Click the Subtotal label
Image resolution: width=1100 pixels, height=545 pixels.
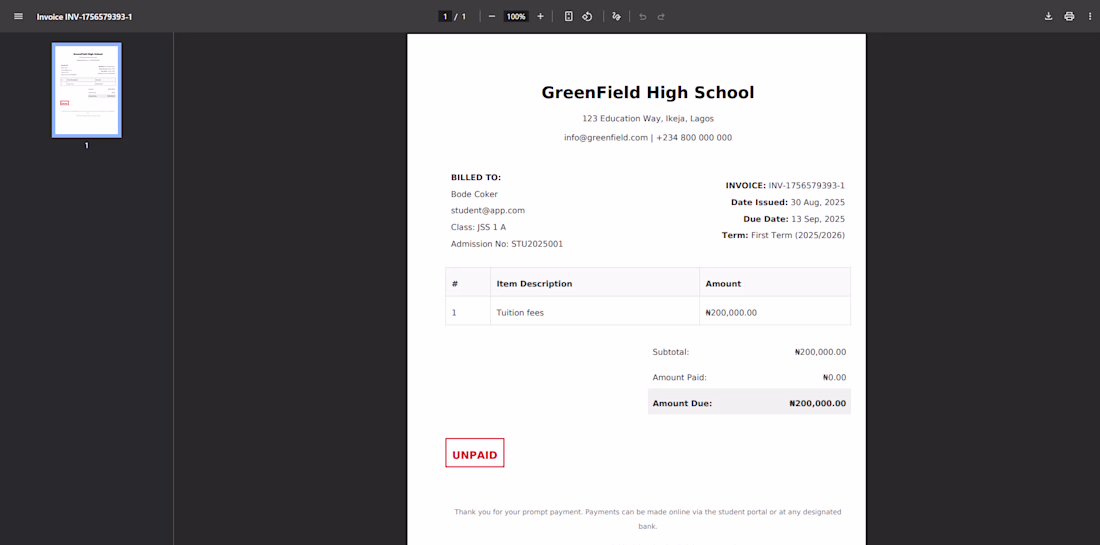(671, 352)
